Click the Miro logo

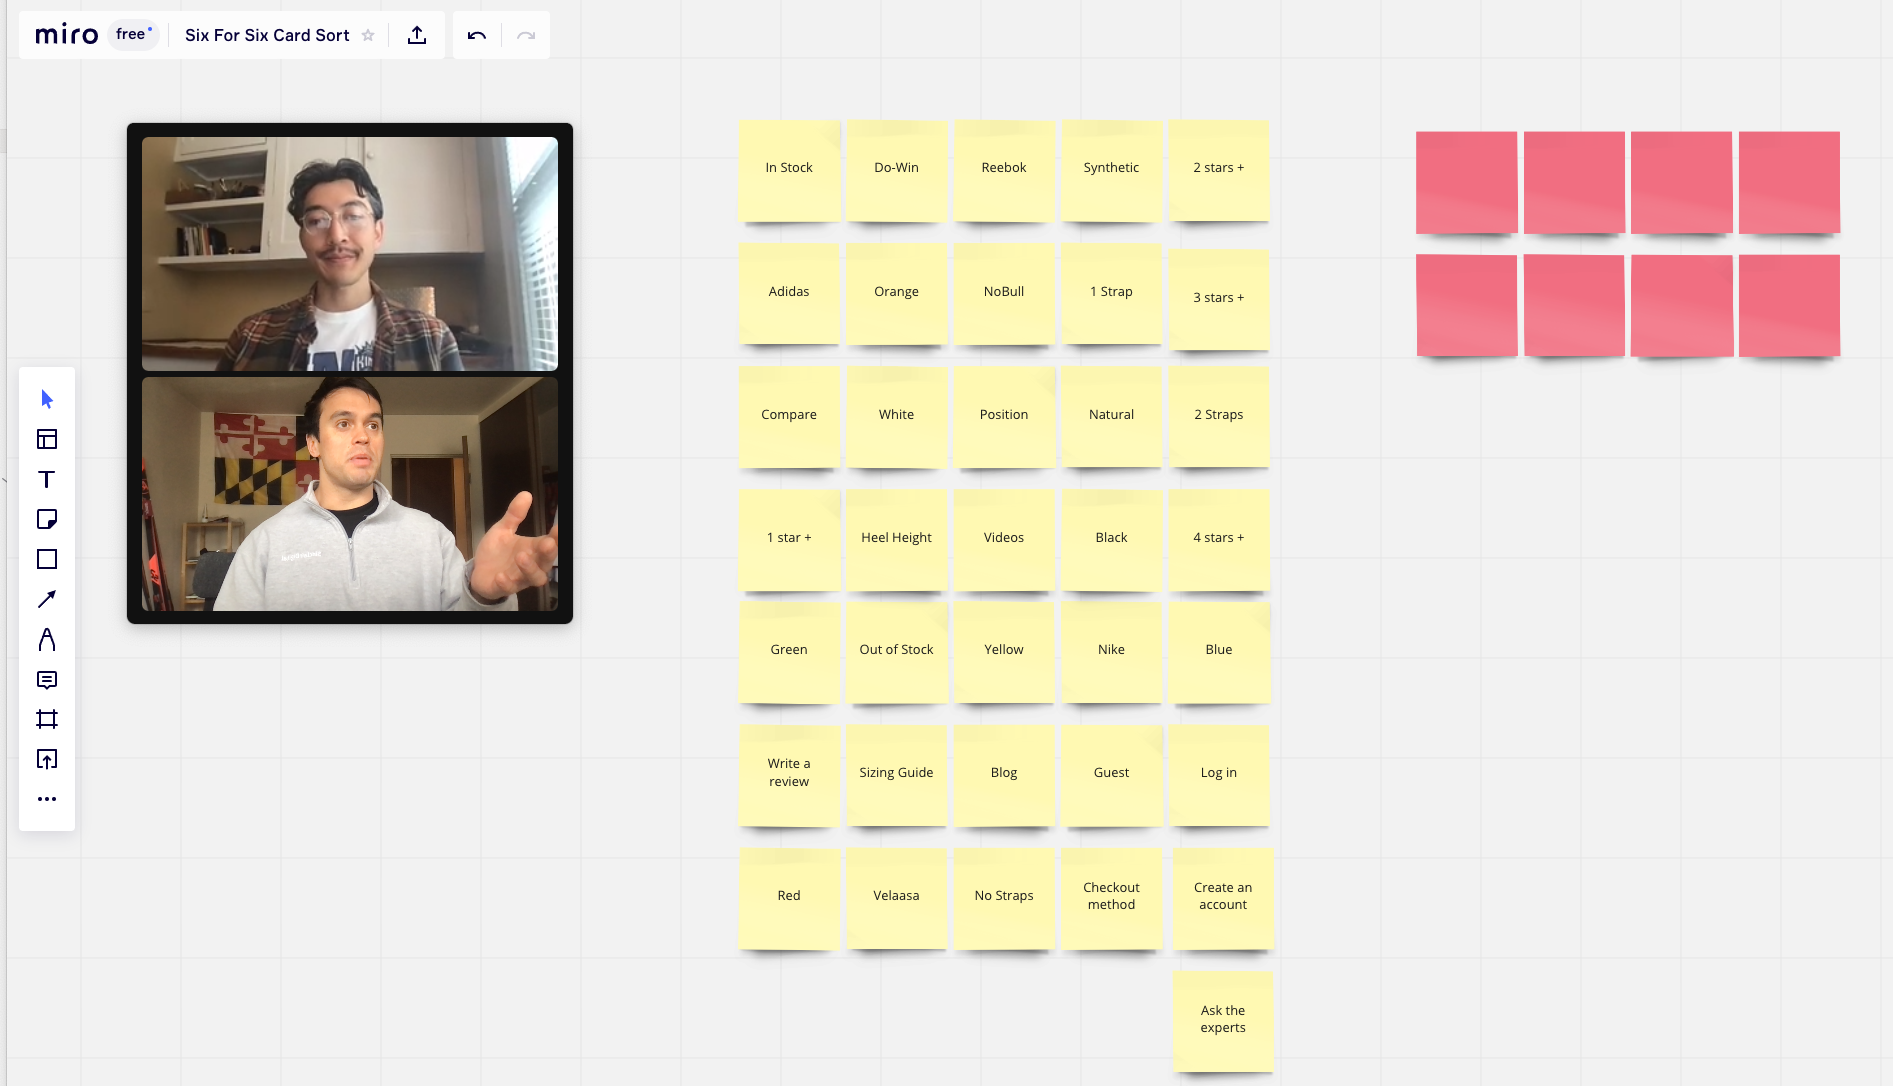[66, 35]
